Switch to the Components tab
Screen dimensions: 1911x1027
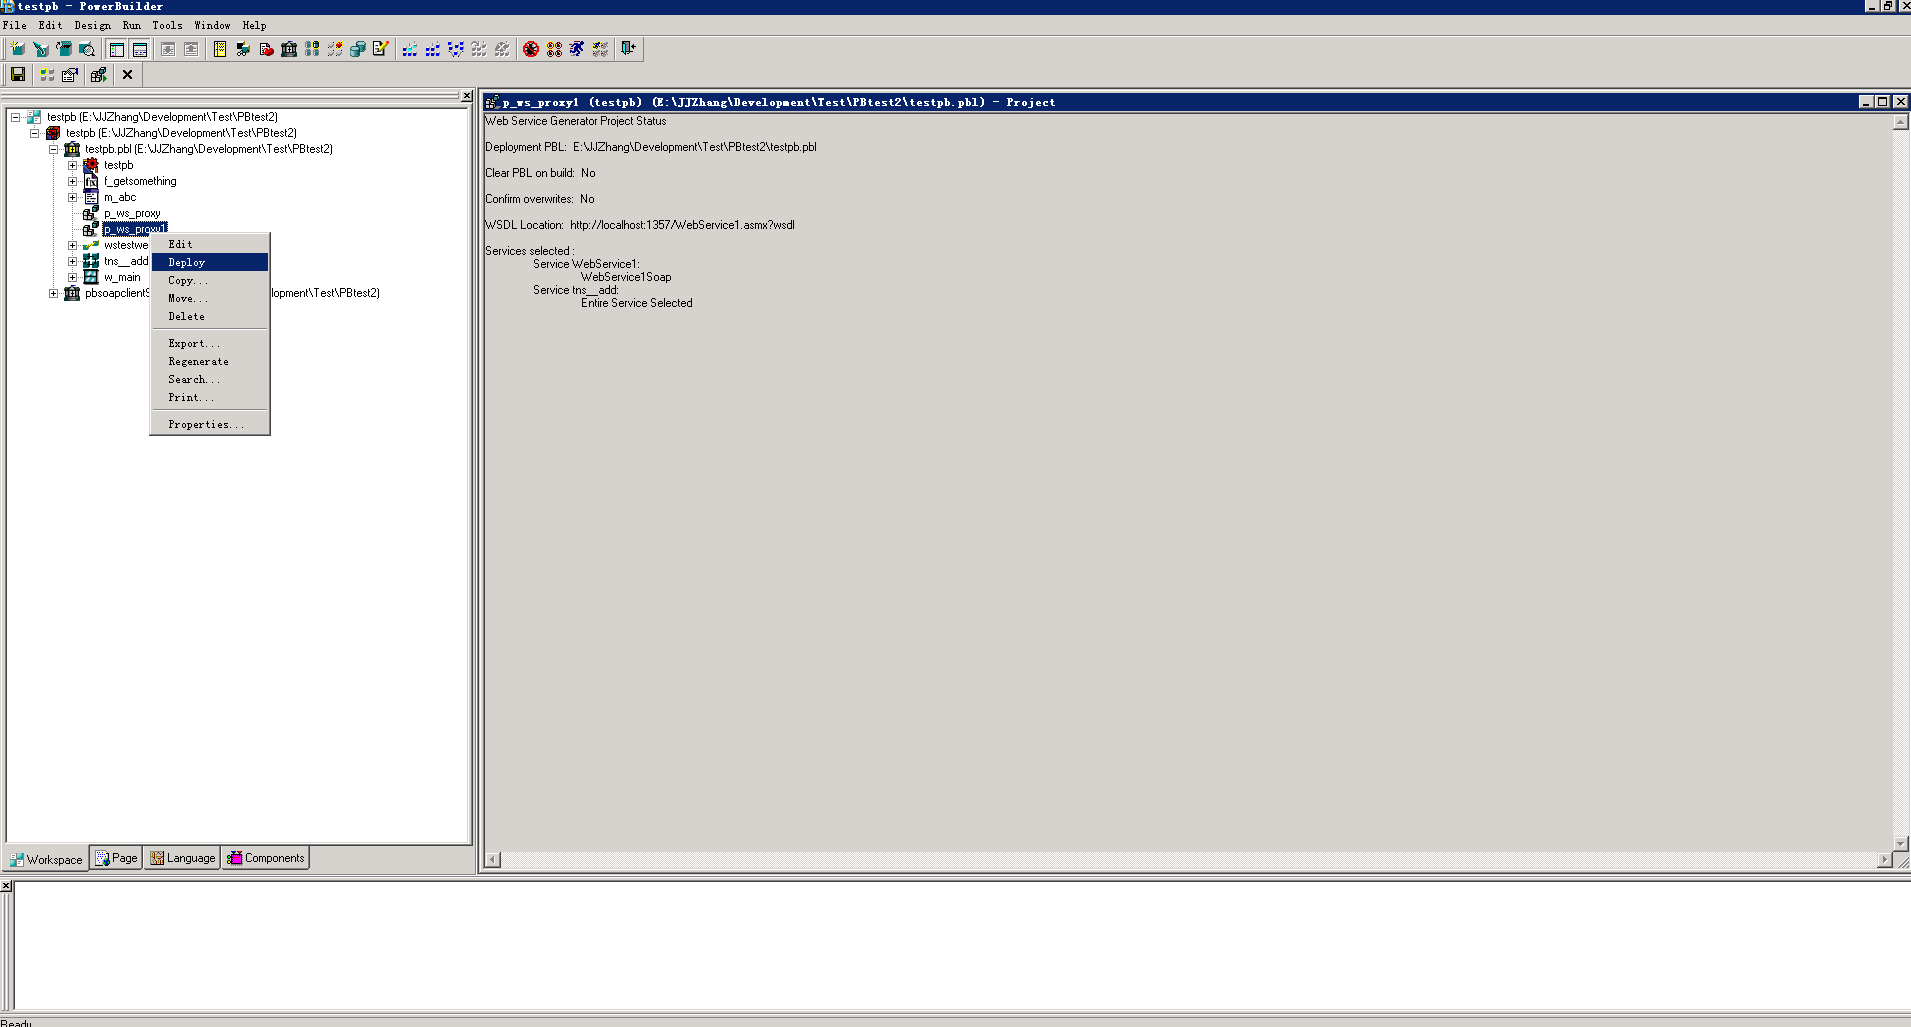(265, 857)
